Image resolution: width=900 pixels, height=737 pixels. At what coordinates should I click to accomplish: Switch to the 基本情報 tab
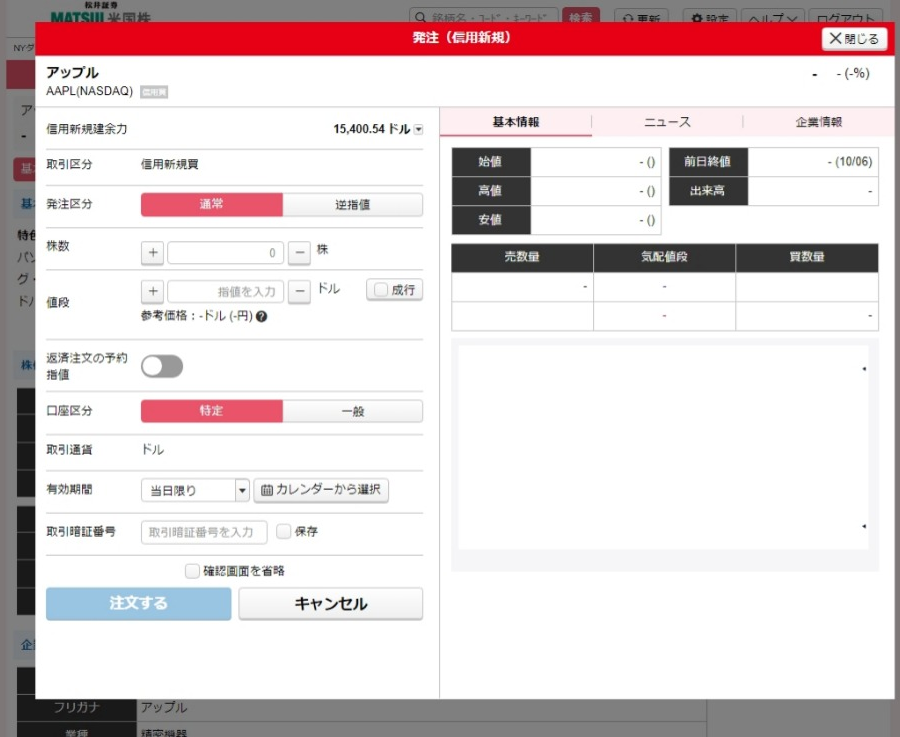point(515,122)
